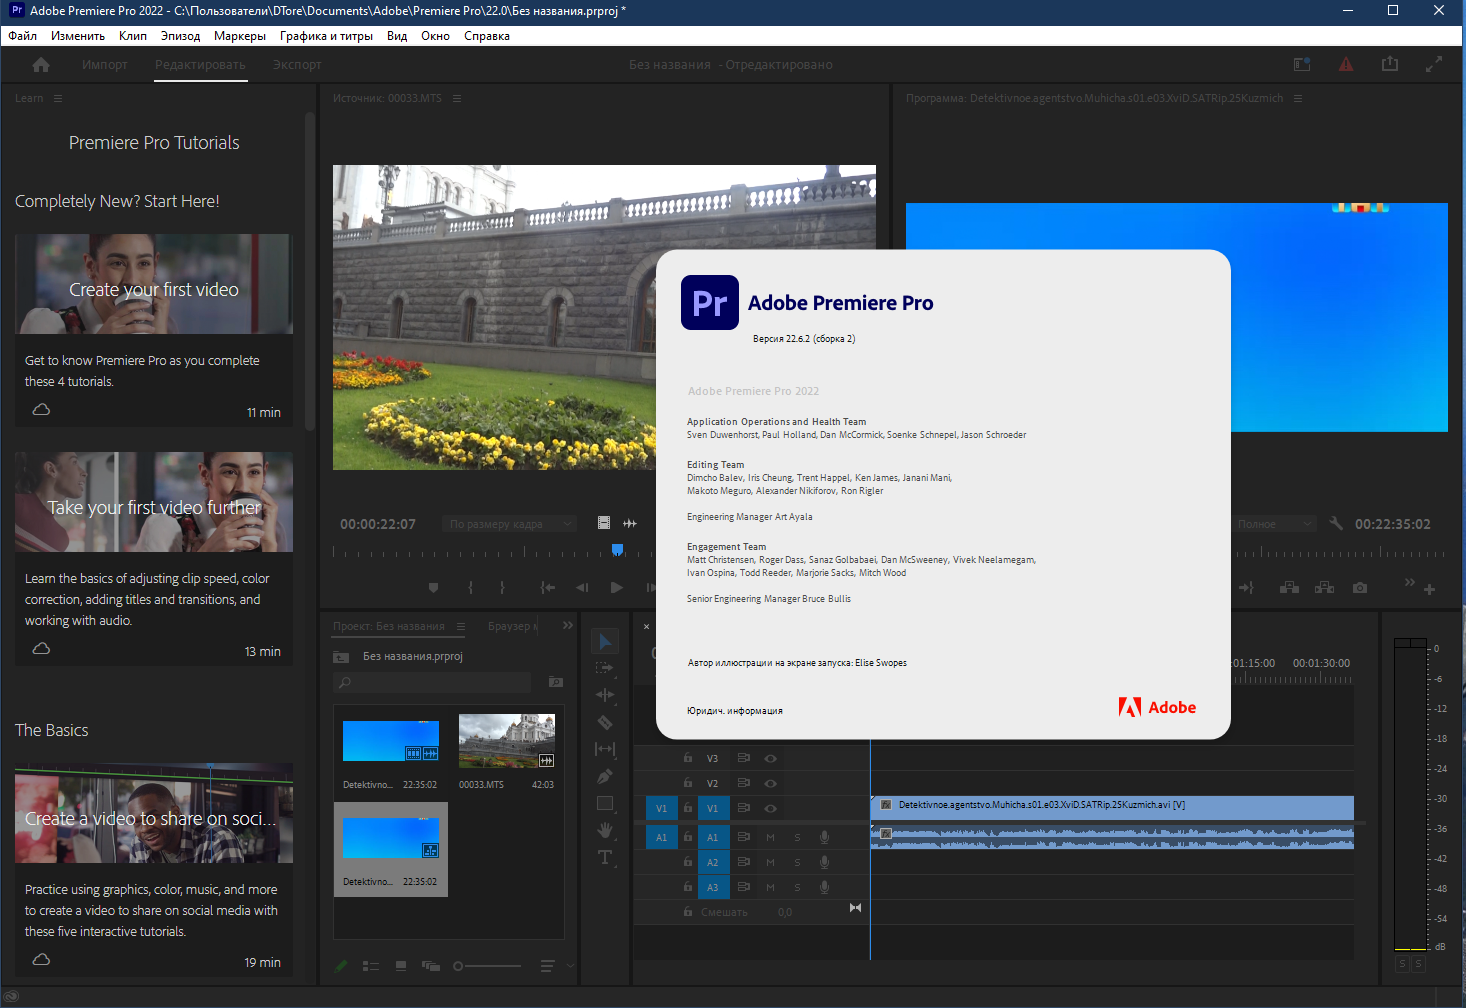1466x1008 pixels.
Task: Open the Файл menu
Action: pos(22,36)
